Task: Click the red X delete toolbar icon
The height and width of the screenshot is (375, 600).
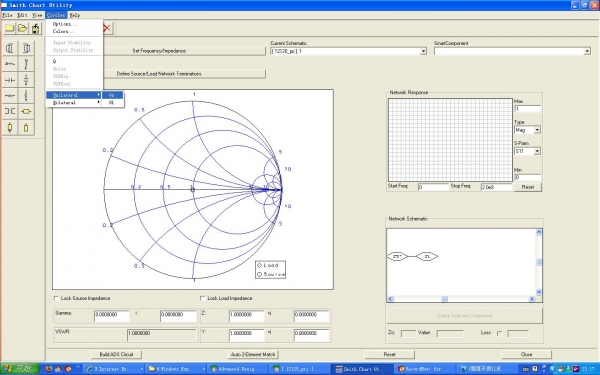Action: [107, 28]
